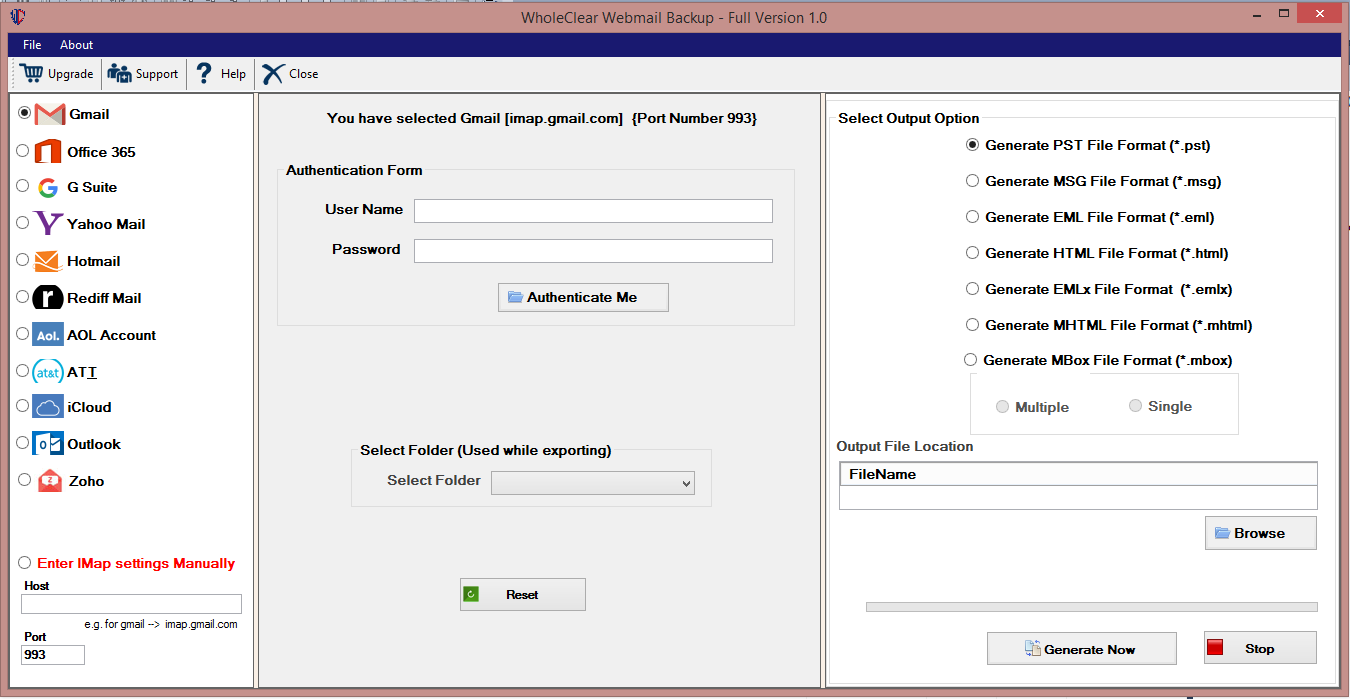
Task: Click the Yahoo Mail purple Y icon
Action: [x=49, y=224]
